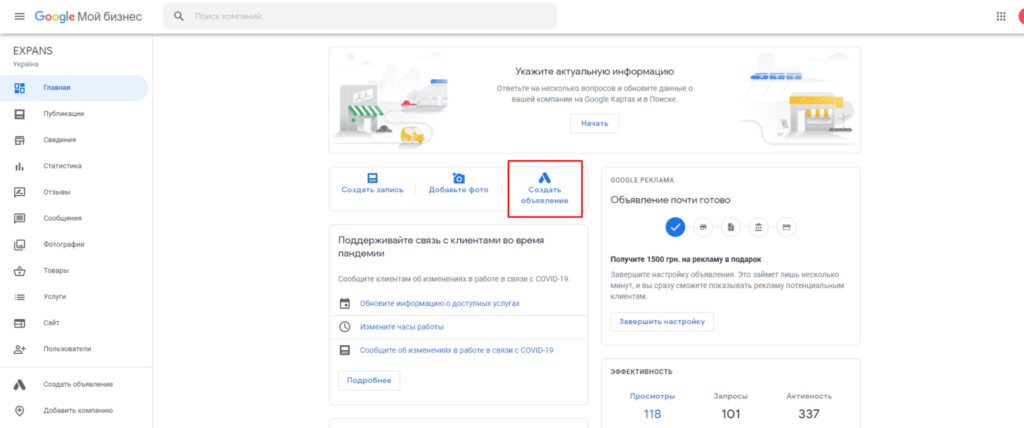Click the Добавить компанию pin icon
Screen dimensions: 1024x428
tap(20, 410)
